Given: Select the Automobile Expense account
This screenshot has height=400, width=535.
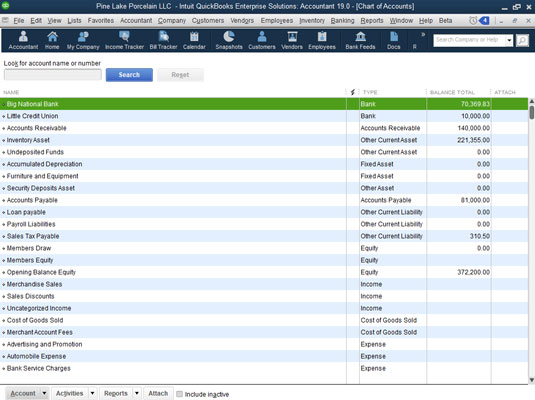Looking at the screenshot, I should [x=264, y=356].
